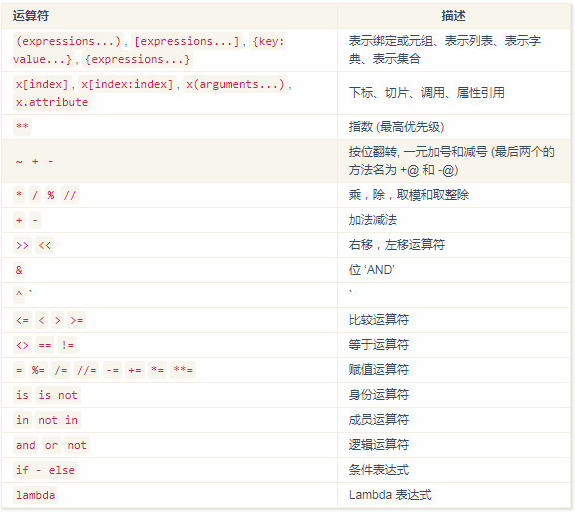Image resolution: width=575 pixels, height=514 pixels.
Task: Click the 右移，左移运算符 description
Action: pyautogui.click(x=397, y=245)
